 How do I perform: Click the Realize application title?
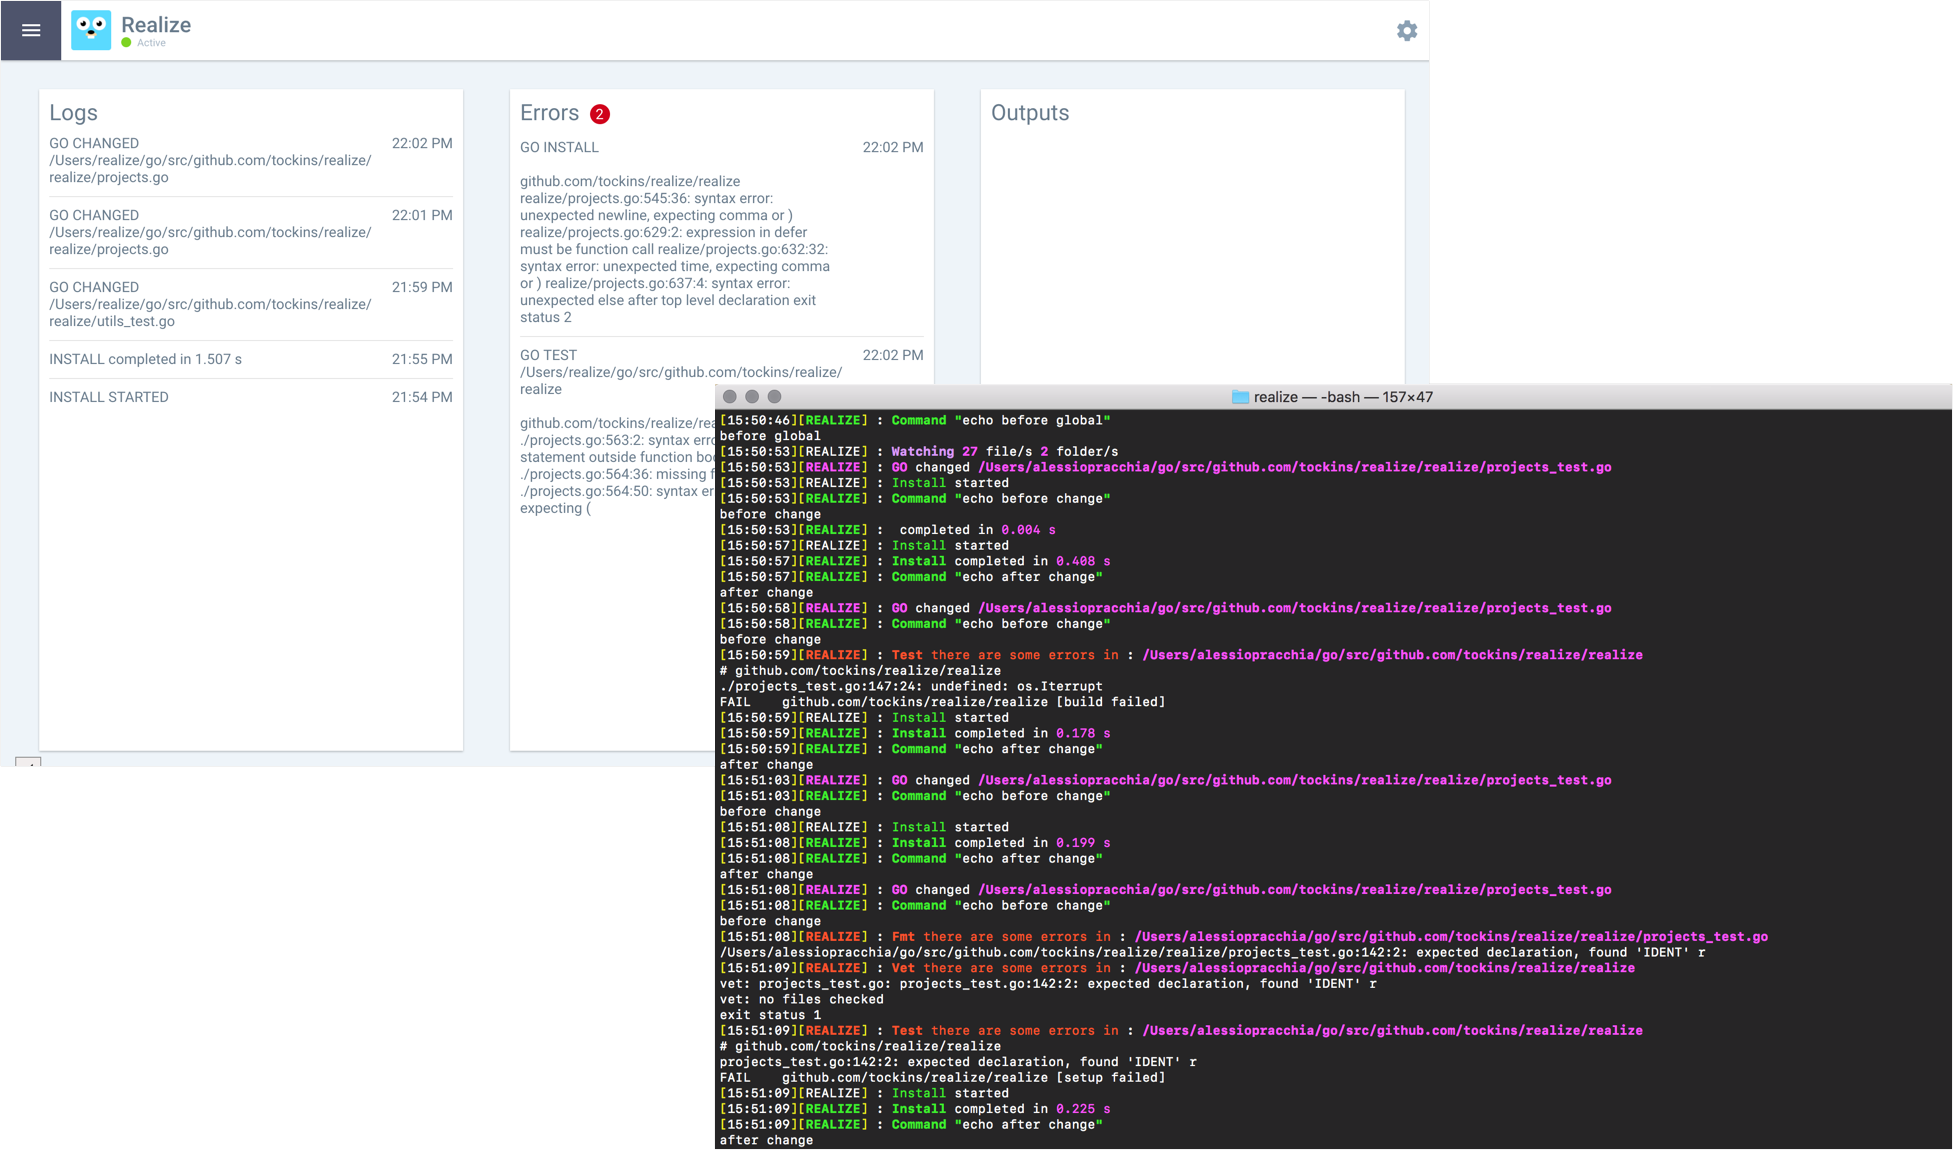pyautogui.click(x=156, y=25)
